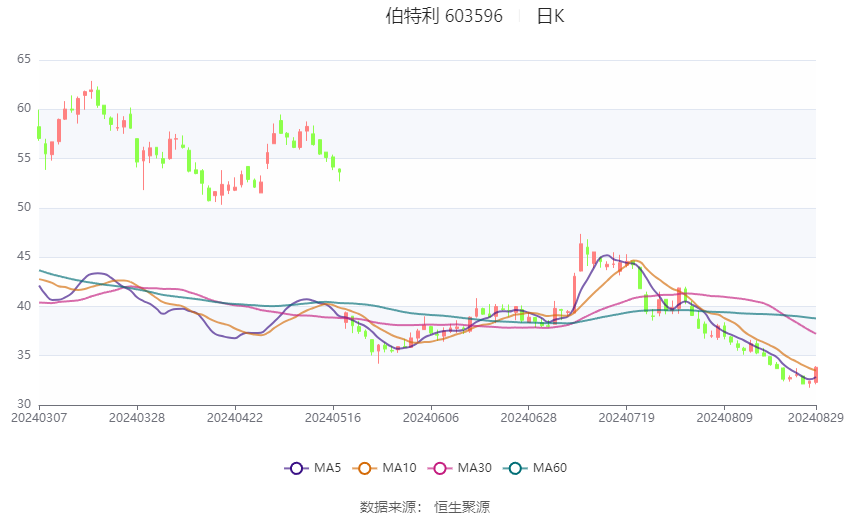Toggle the MA5 legend series
The height and width of the screenshot is (517, 850).
(x=313, y=468)
